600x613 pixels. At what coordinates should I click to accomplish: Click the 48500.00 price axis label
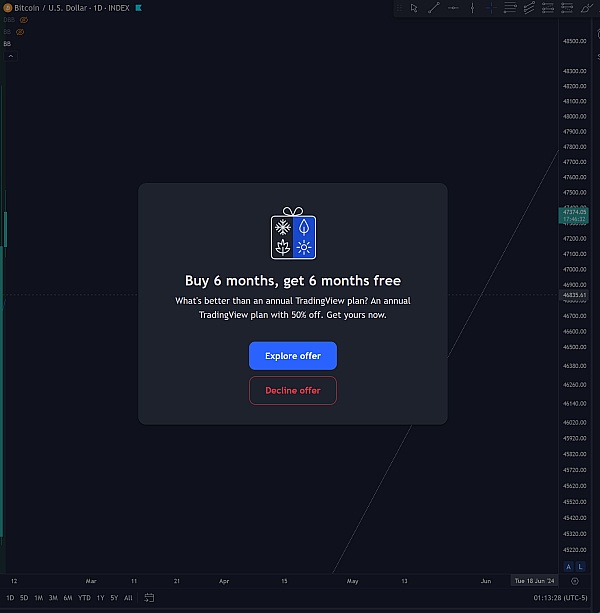(x=574, y=41)
